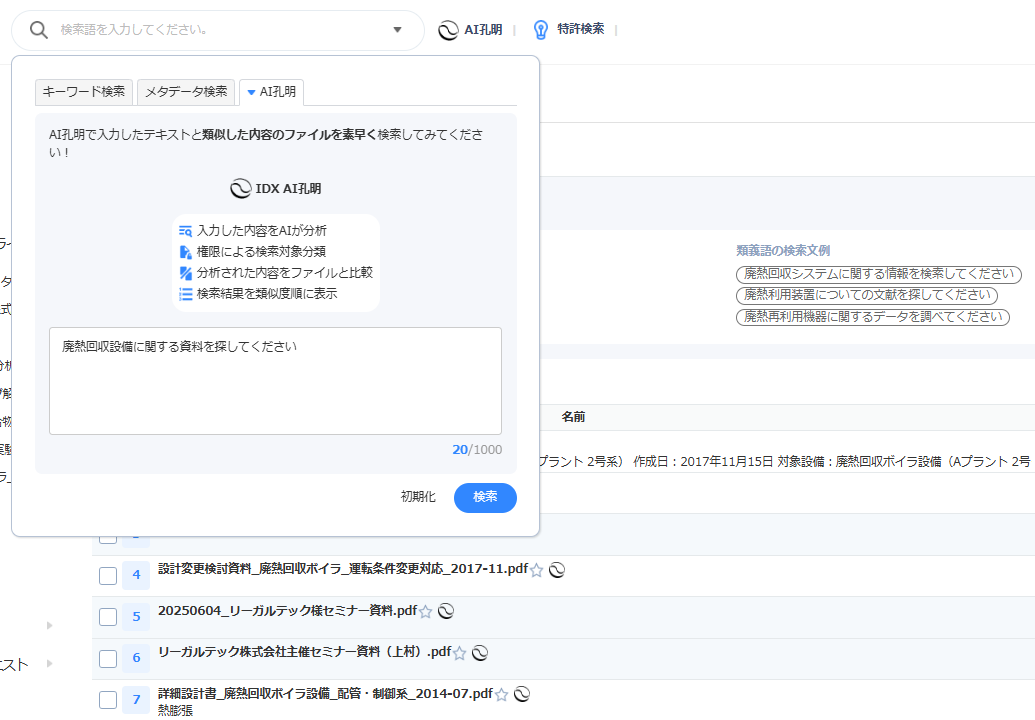Star the 設計変更検討資料 PDF file
Image resolution: width=1035 pixels, height=720 pixels.
[537, 570]
